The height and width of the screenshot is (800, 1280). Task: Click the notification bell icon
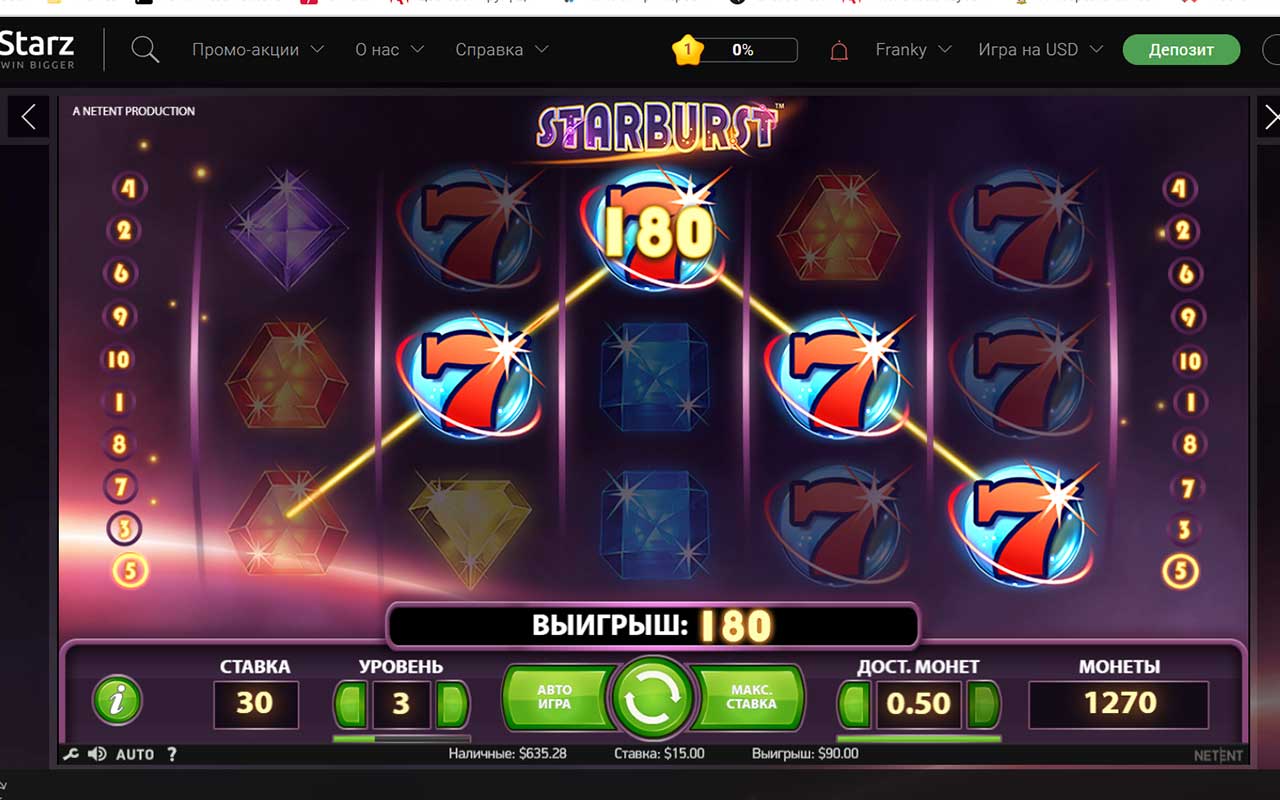point(839,50)
